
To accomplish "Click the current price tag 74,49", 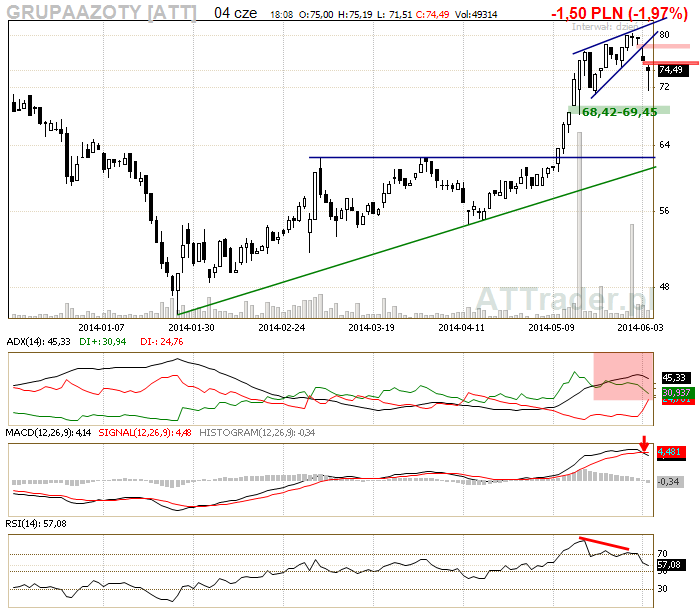I will tap(672, 70).
